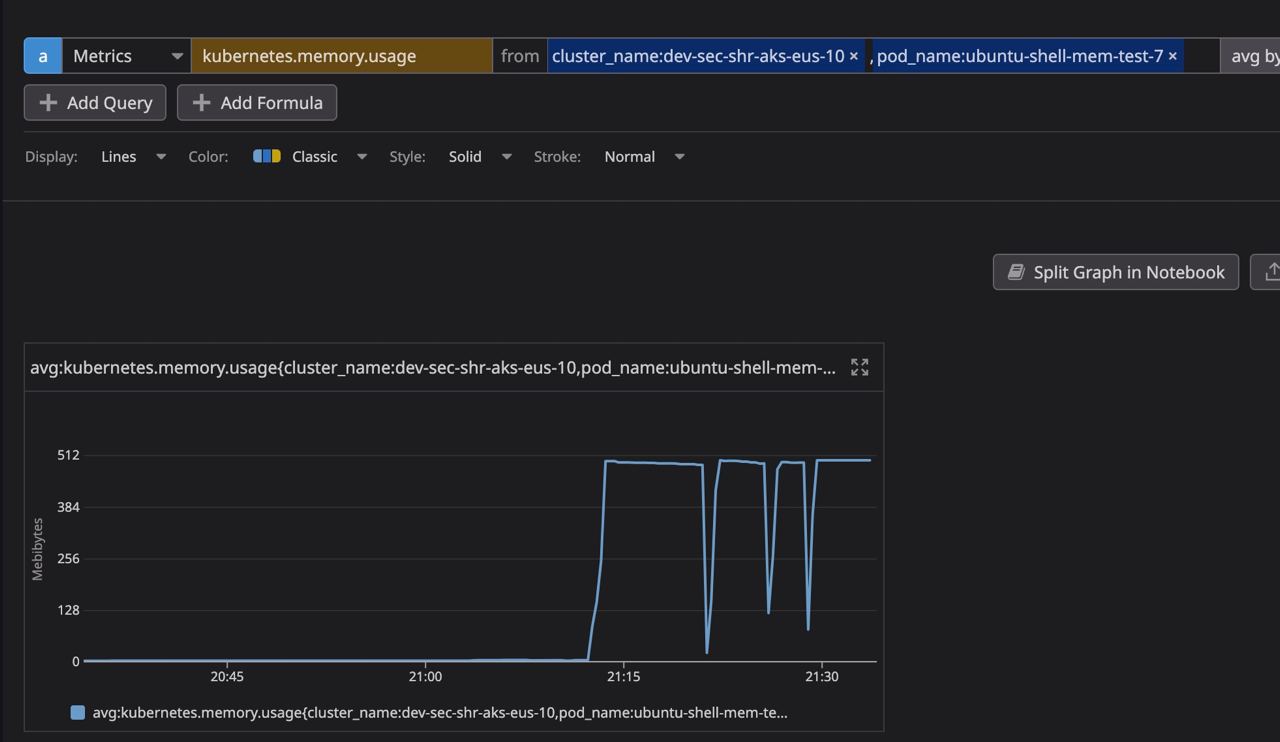Click the Add Formula button
This screenshot has width=1280, height=742.
click(256, 102)
